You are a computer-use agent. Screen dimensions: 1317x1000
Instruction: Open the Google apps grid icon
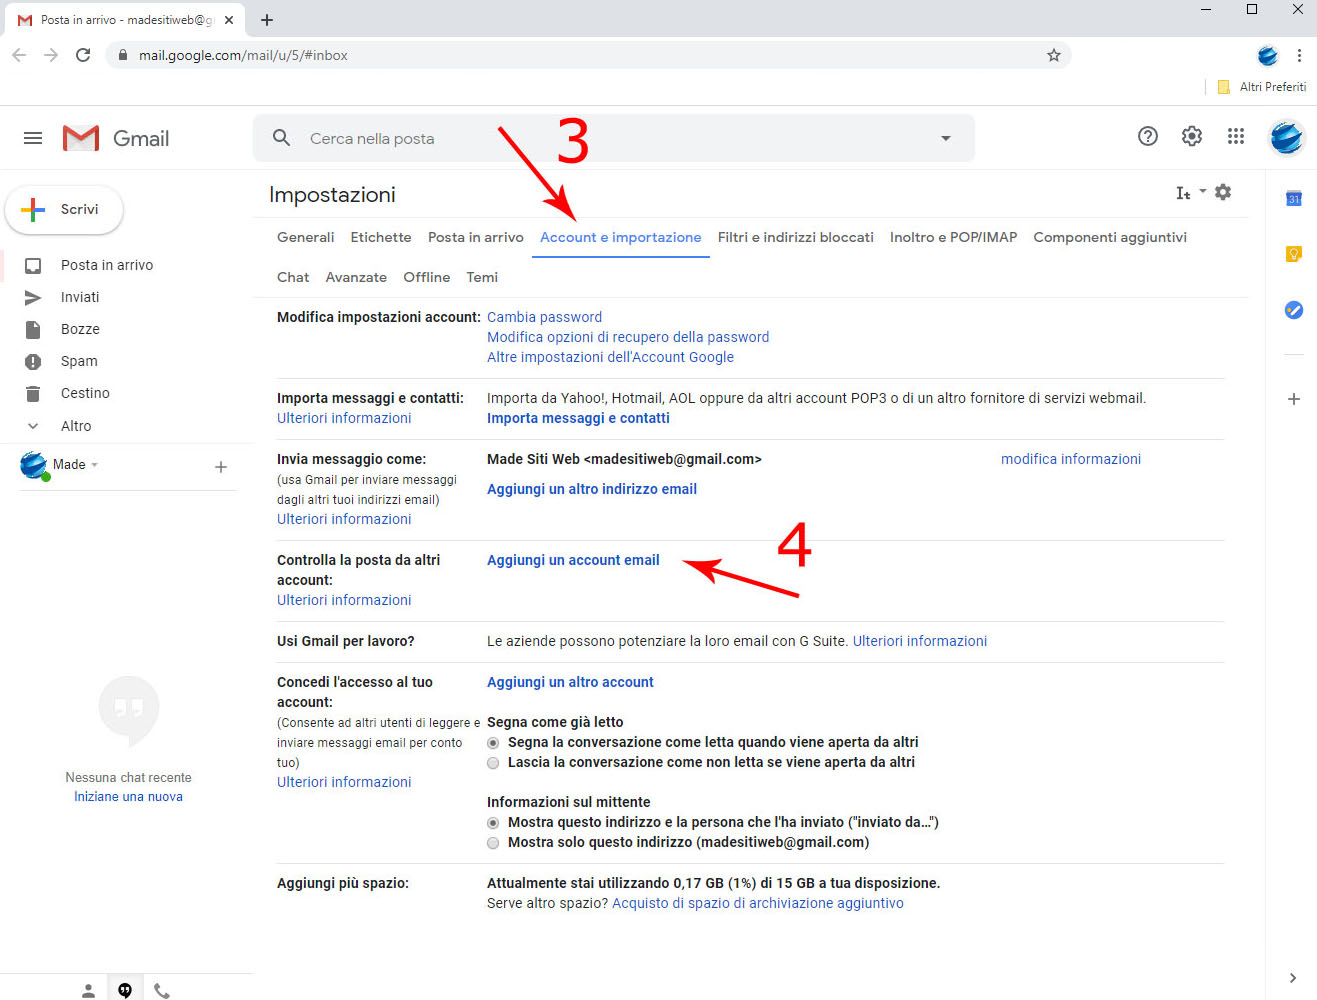(1236, 136)
